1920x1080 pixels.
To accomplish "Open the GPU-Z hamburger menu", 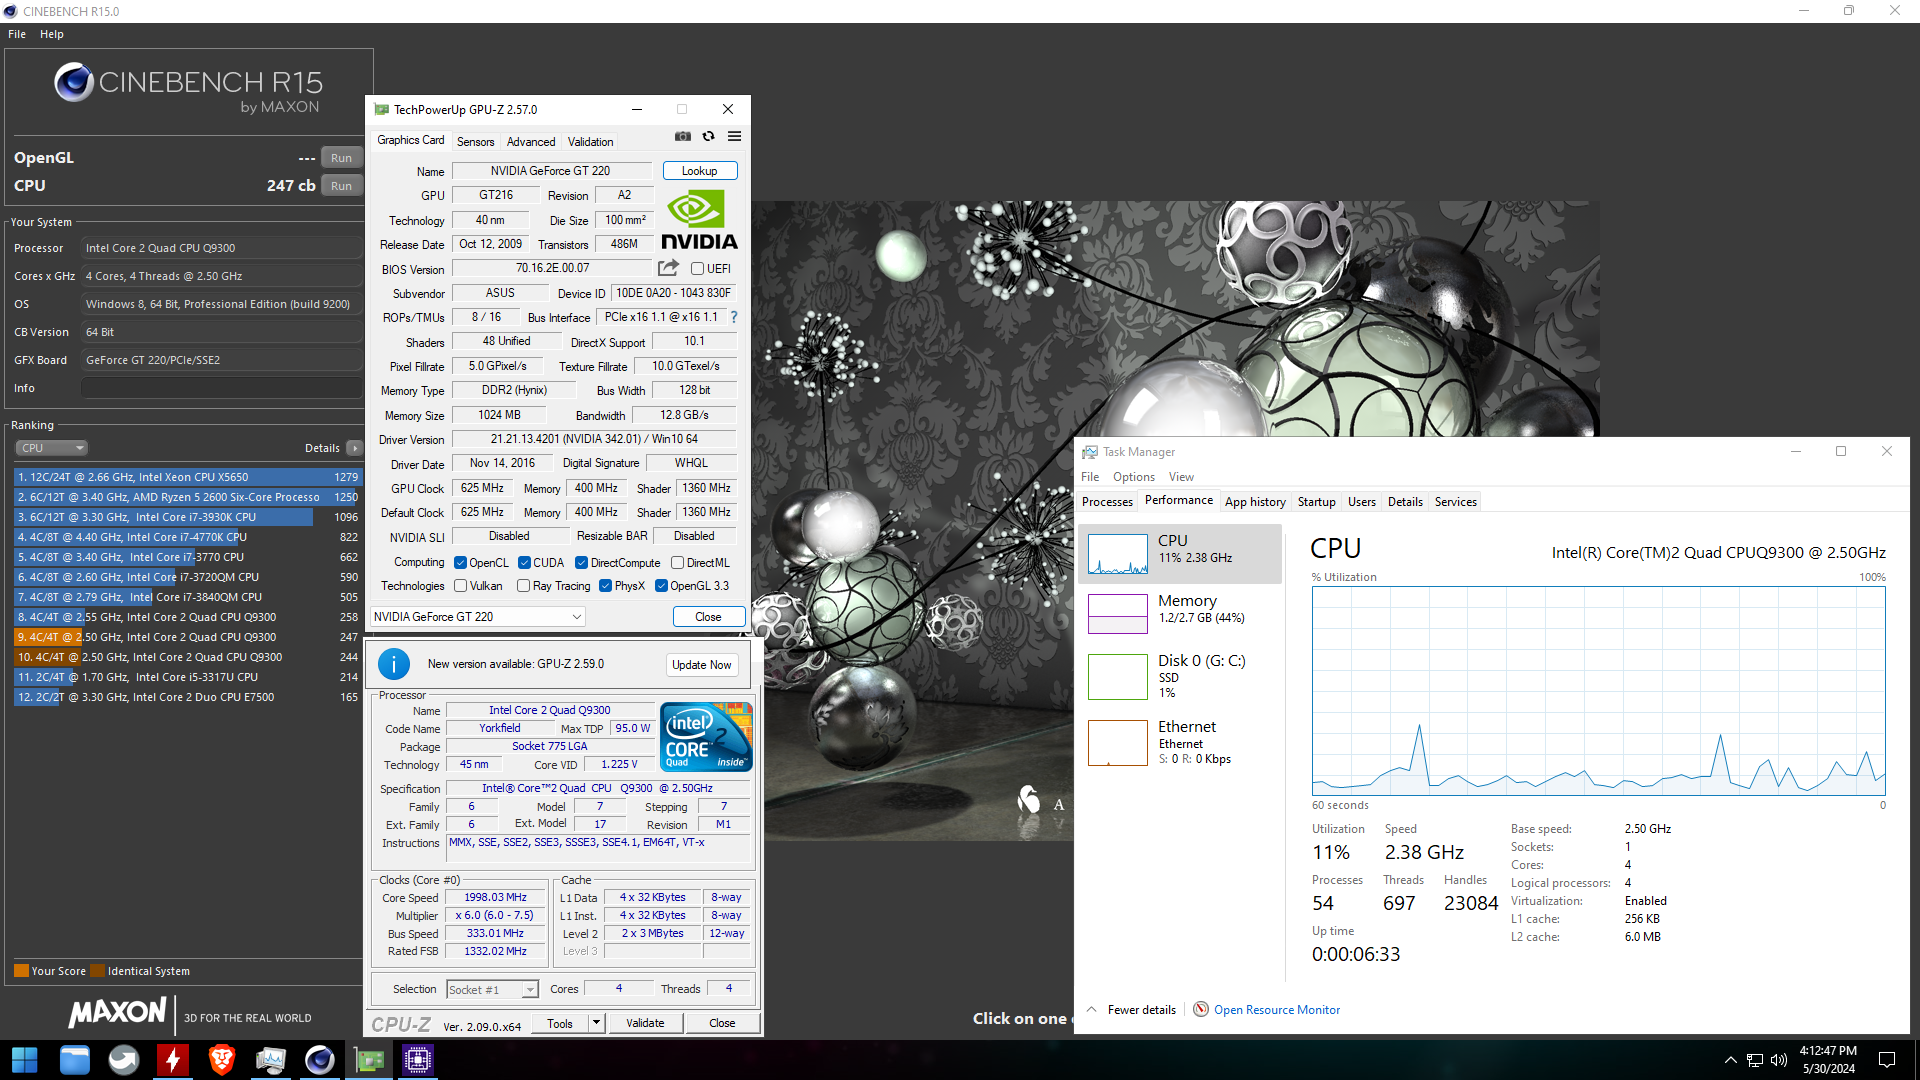I will pos(734,137).
